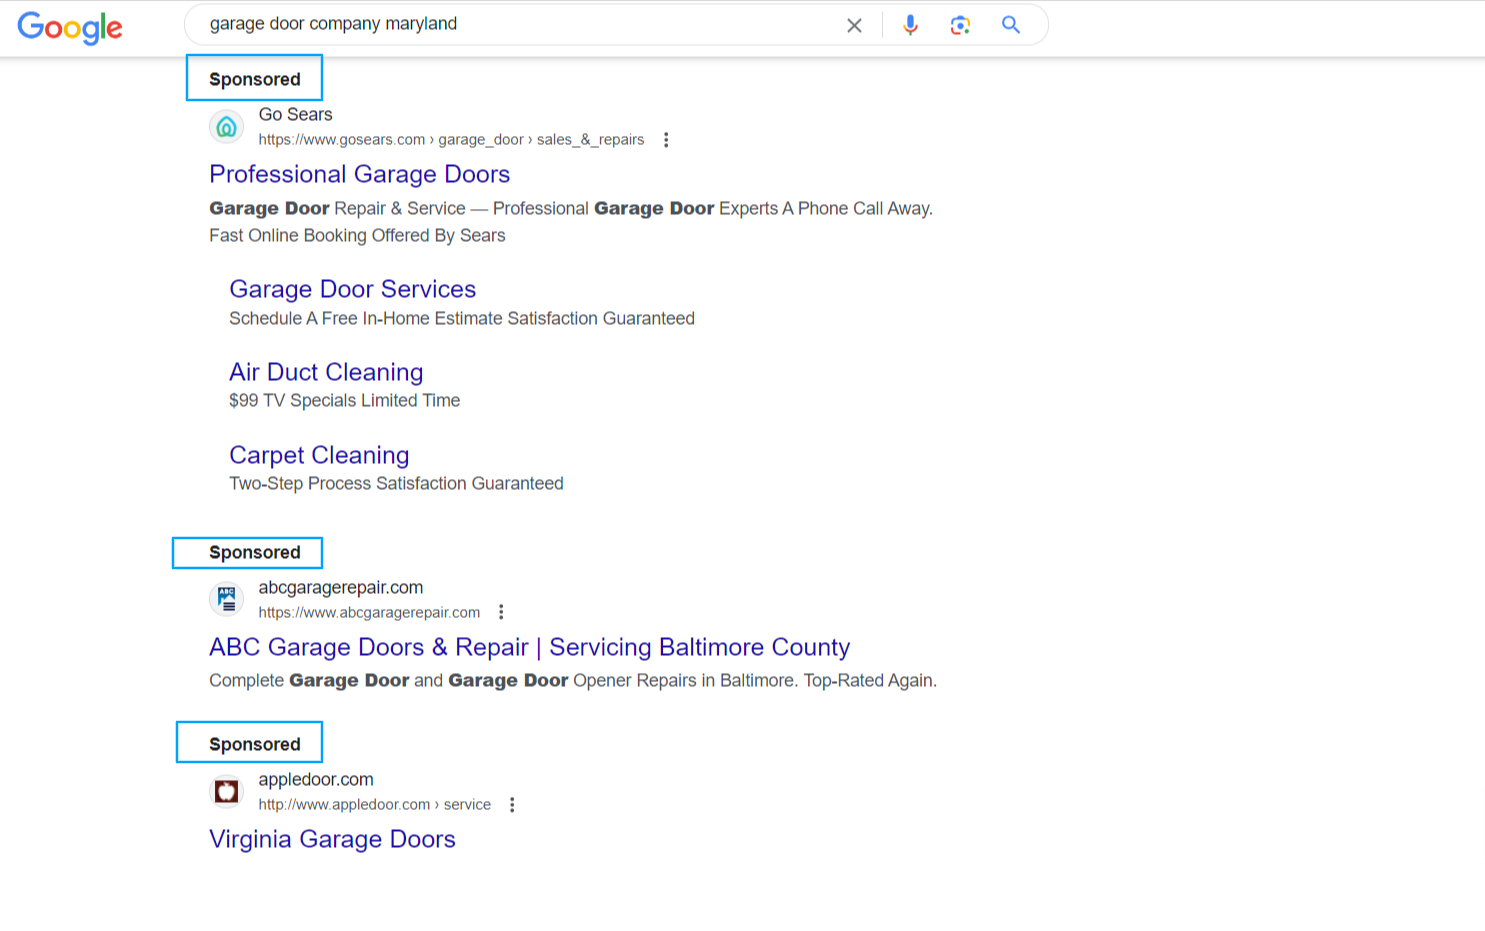Open the three-dot menu for Go Sears result

[666, 140]
